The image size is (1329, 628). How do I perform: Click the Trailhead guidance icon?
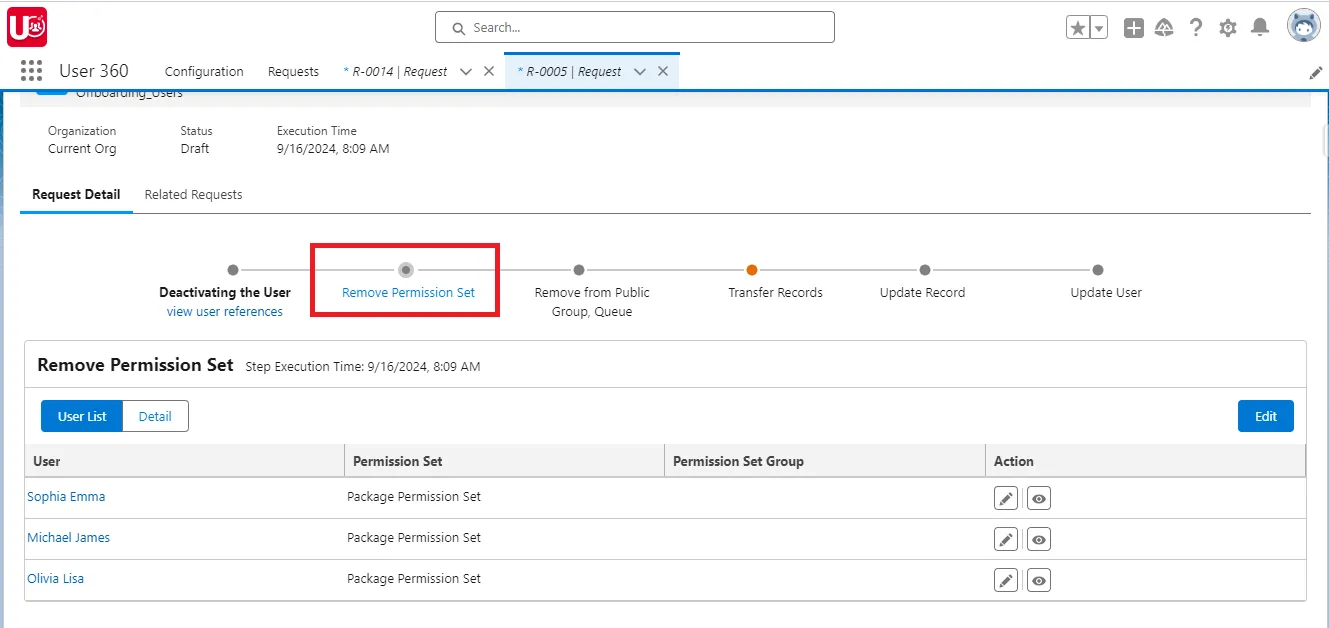1164,27
